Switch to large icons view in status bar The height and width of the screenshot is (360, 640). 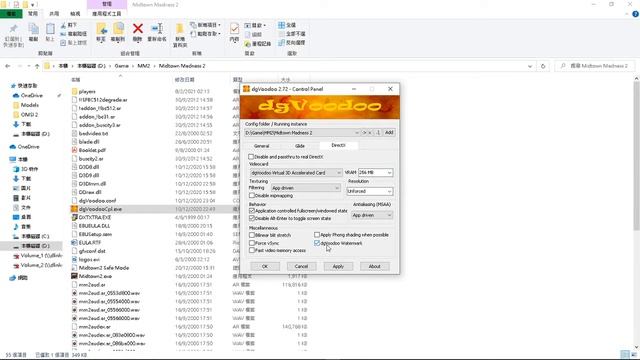tap(634, 354)
